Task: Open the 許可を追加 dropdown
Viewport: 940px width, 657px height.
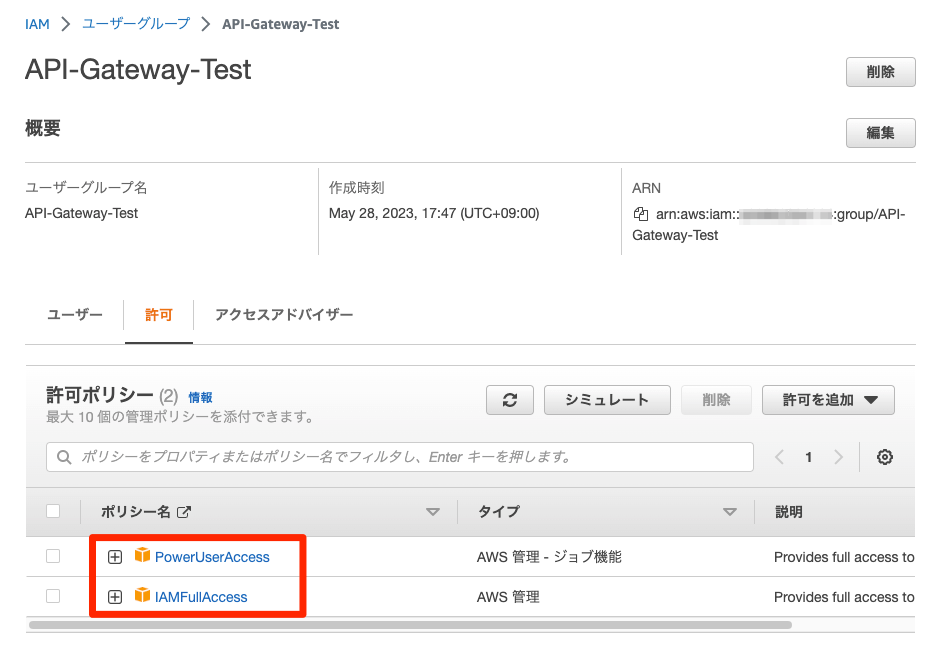Action: coord(829,400)
